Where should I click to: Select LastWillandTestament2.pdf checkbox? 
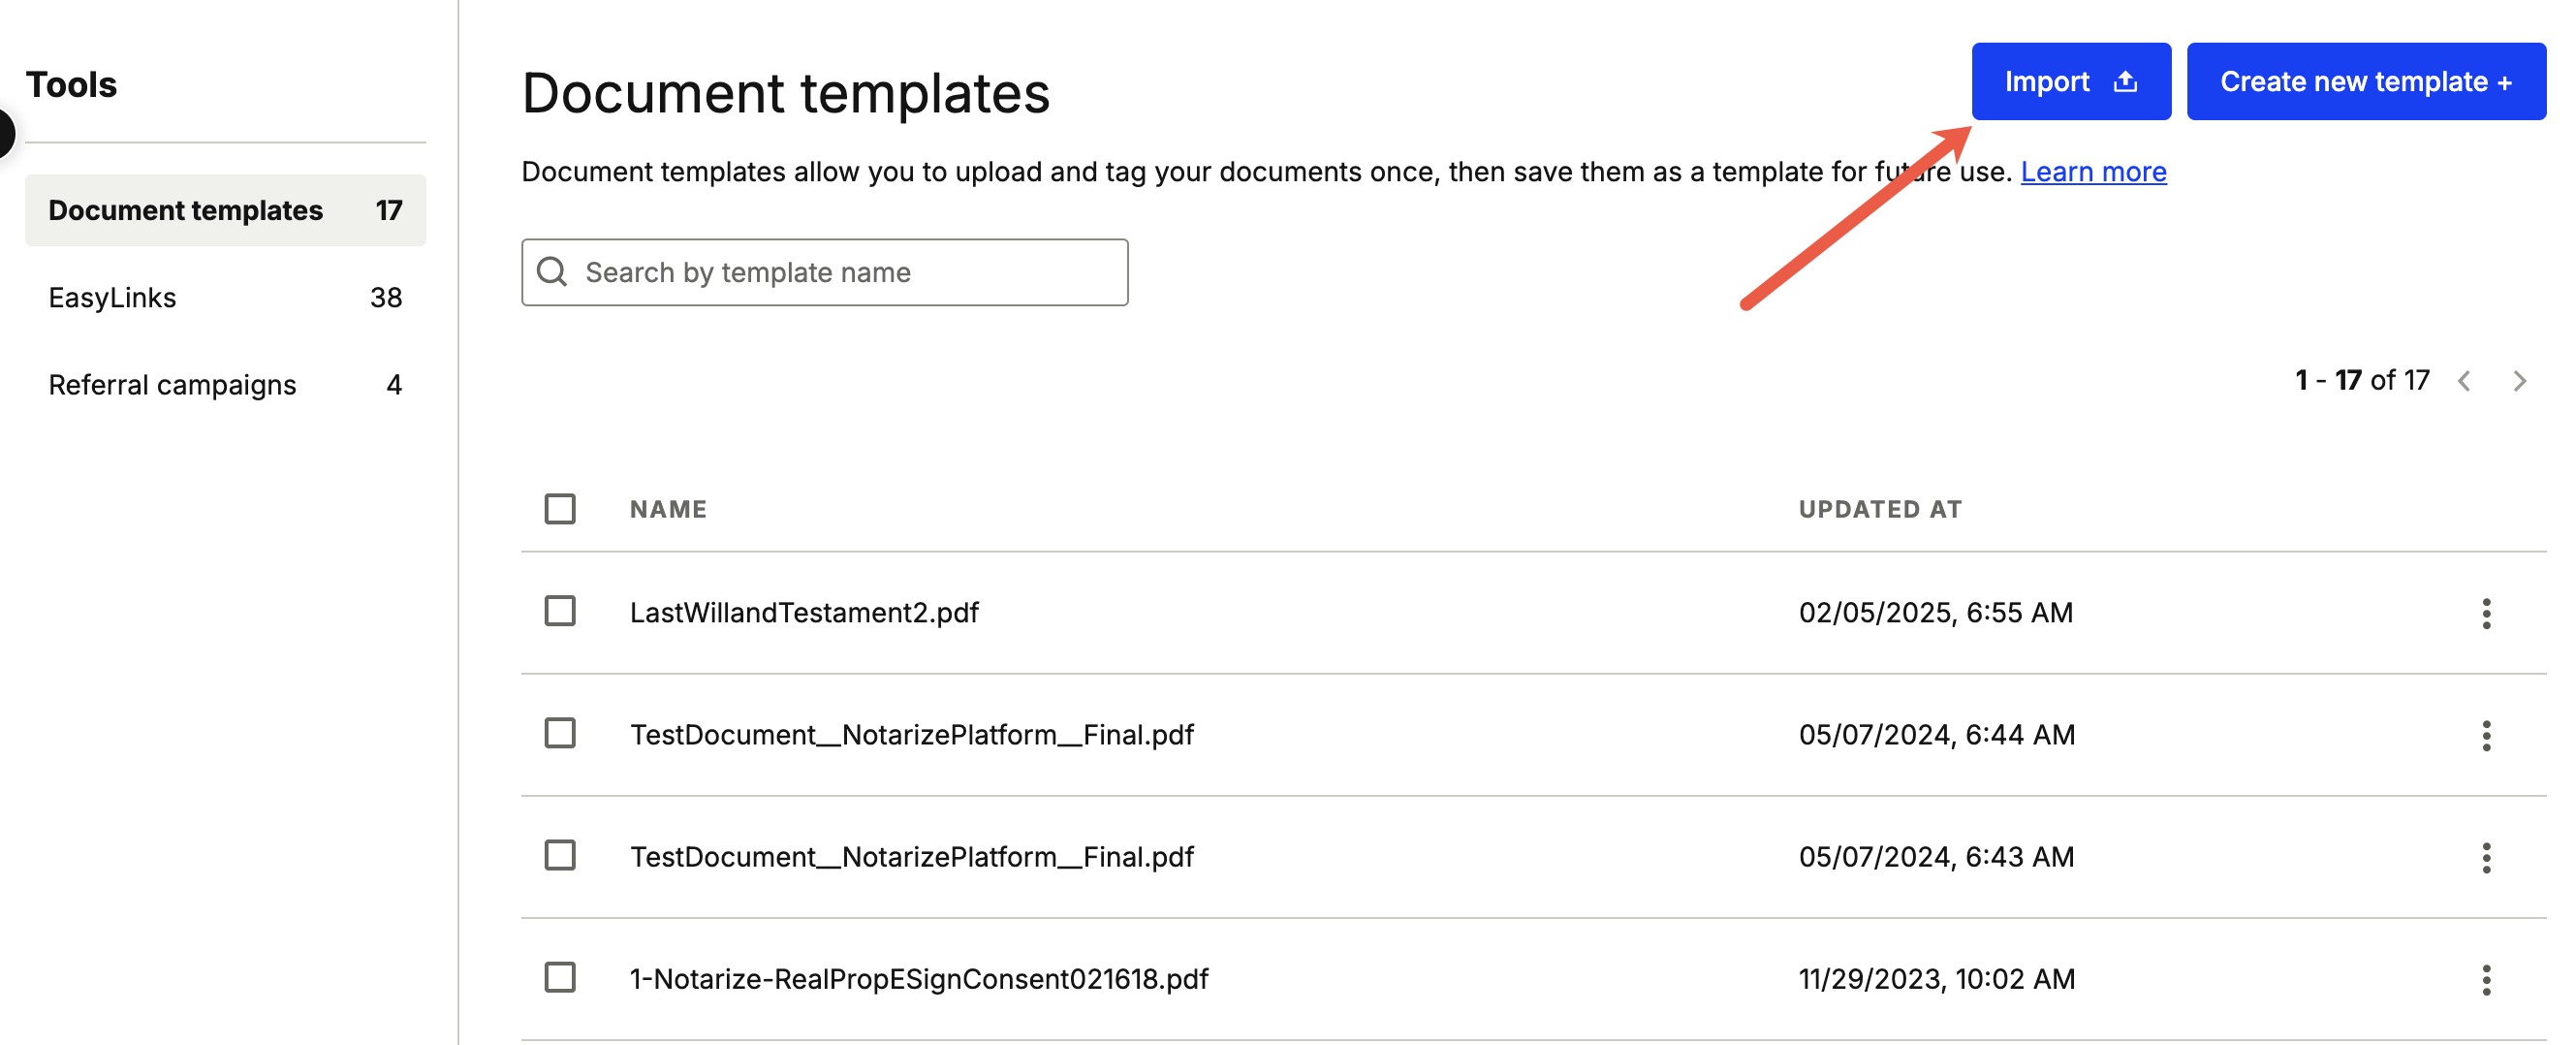[x=560, y=611]
